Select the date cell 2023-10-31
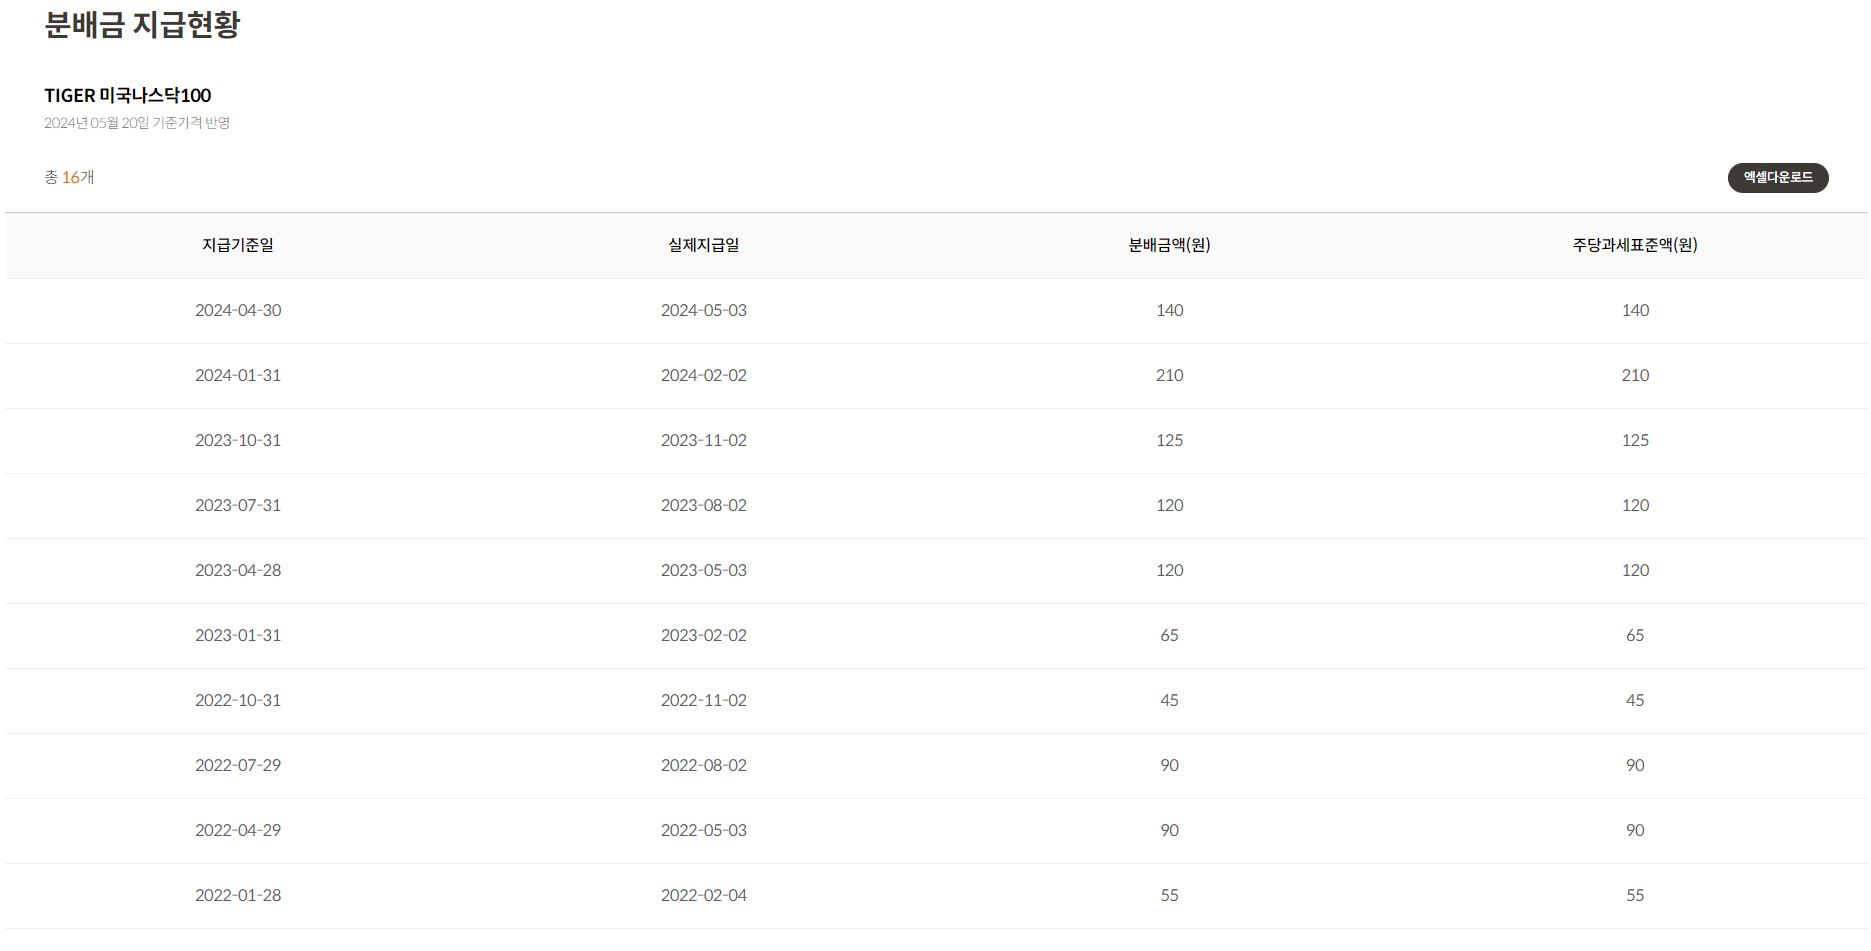The width and height of the screenshot is (1871, 951). [238, 440]
